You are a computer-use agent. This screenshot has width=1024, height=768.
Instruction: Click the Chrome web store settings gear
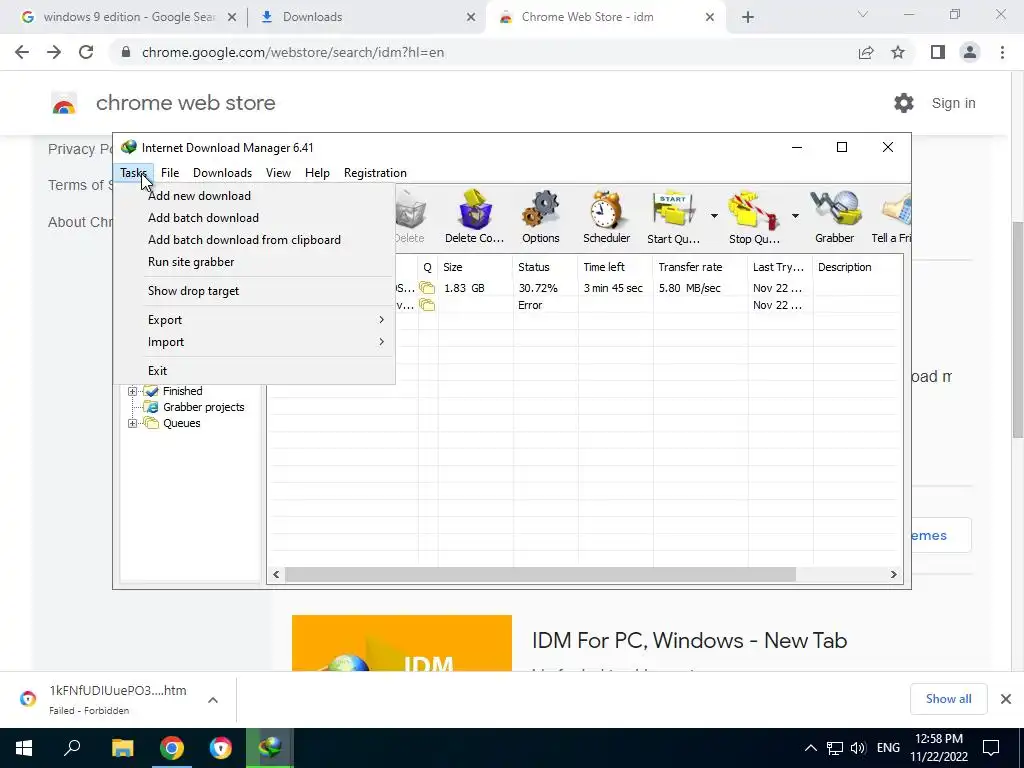click(x=904, y=103)
